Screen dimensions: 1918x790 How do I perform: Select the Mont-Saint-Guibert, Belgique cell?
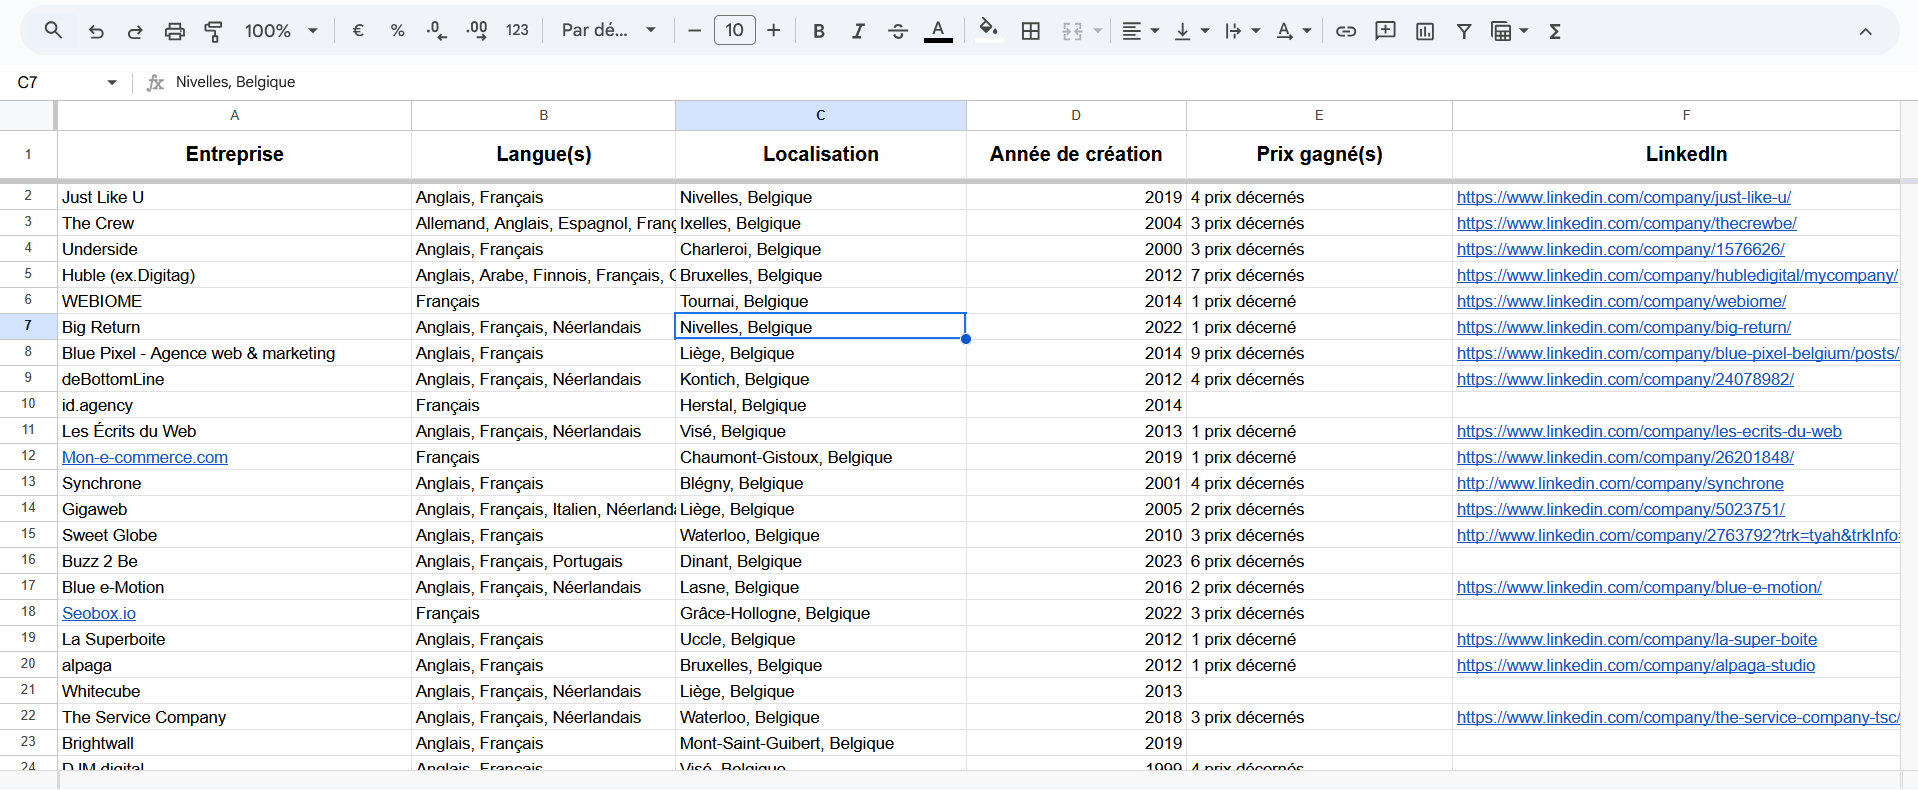click(x=821, y=743)
